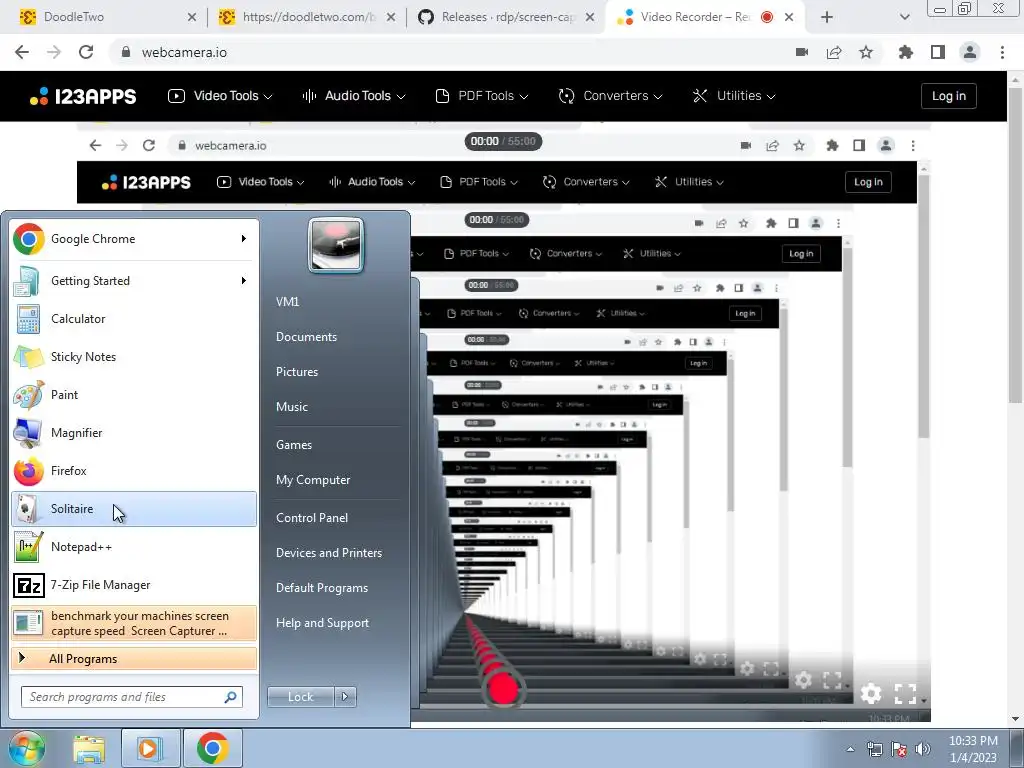Expand PDF Tools menu

pyautogui.click(x=481, y=96)
